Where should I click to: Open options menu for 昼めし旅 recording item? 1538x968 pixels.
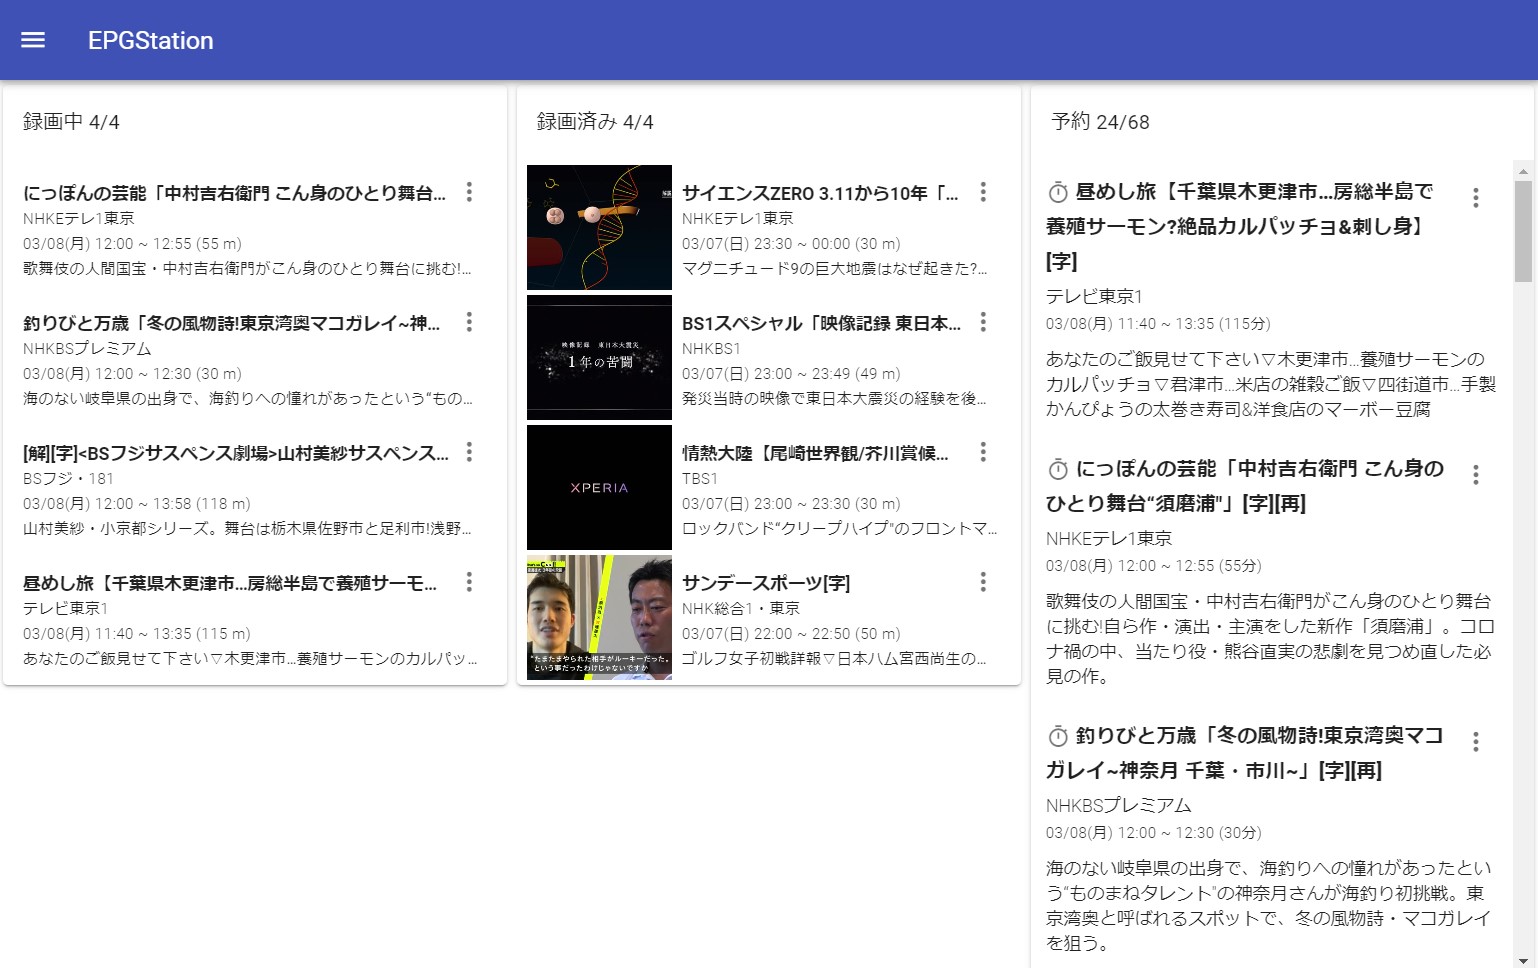click(x=469, y=582)
